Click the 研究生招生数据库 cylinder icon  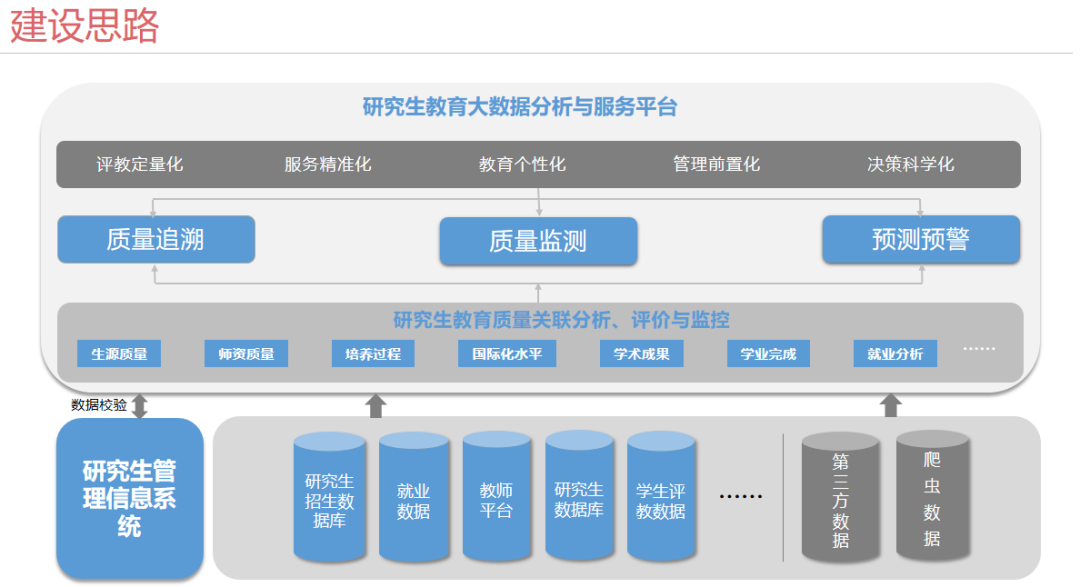click(x=329, y=498)
